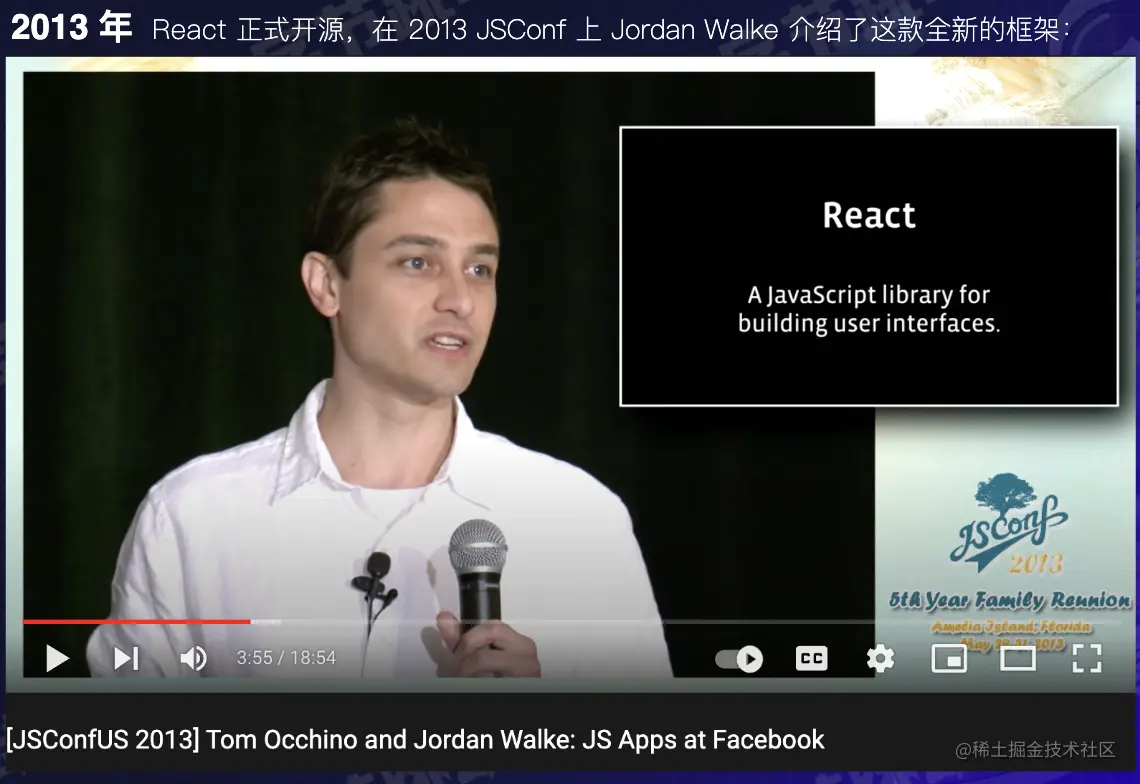Play the video

coord(57,658)
